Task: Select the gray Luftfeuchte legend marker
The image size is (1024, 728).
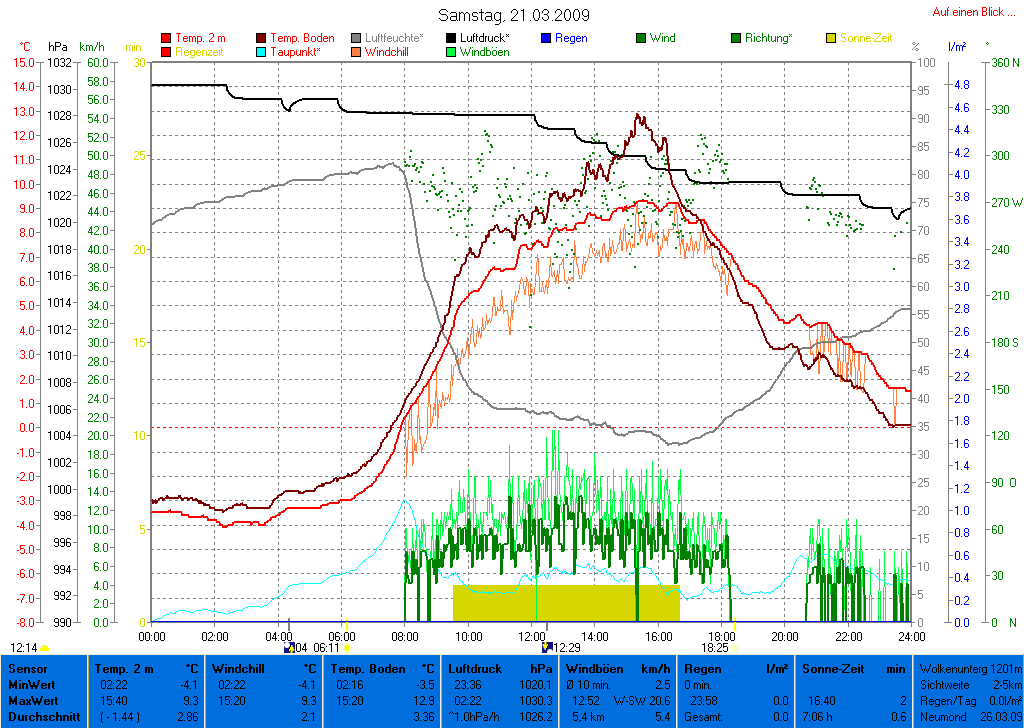Action: pos(357,38)
